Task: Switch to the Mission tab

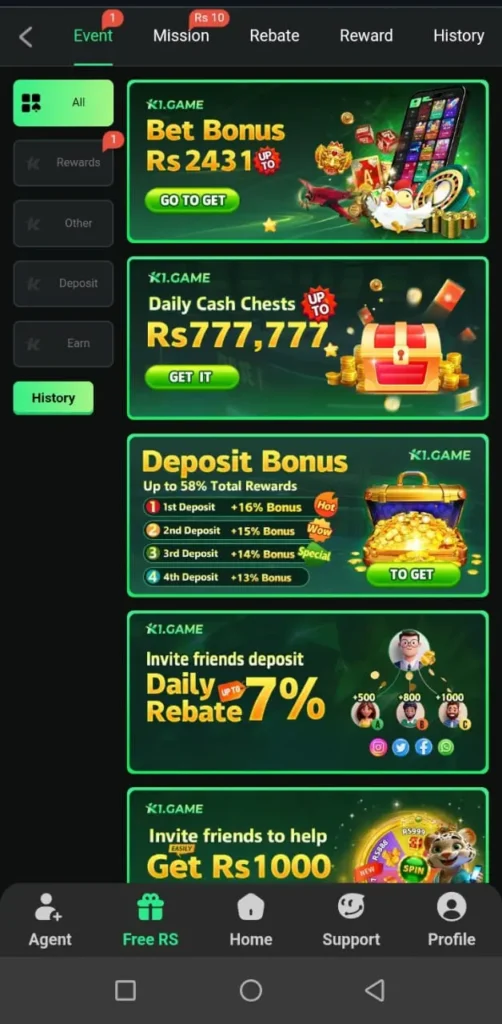Action: [x=181, y=36]
